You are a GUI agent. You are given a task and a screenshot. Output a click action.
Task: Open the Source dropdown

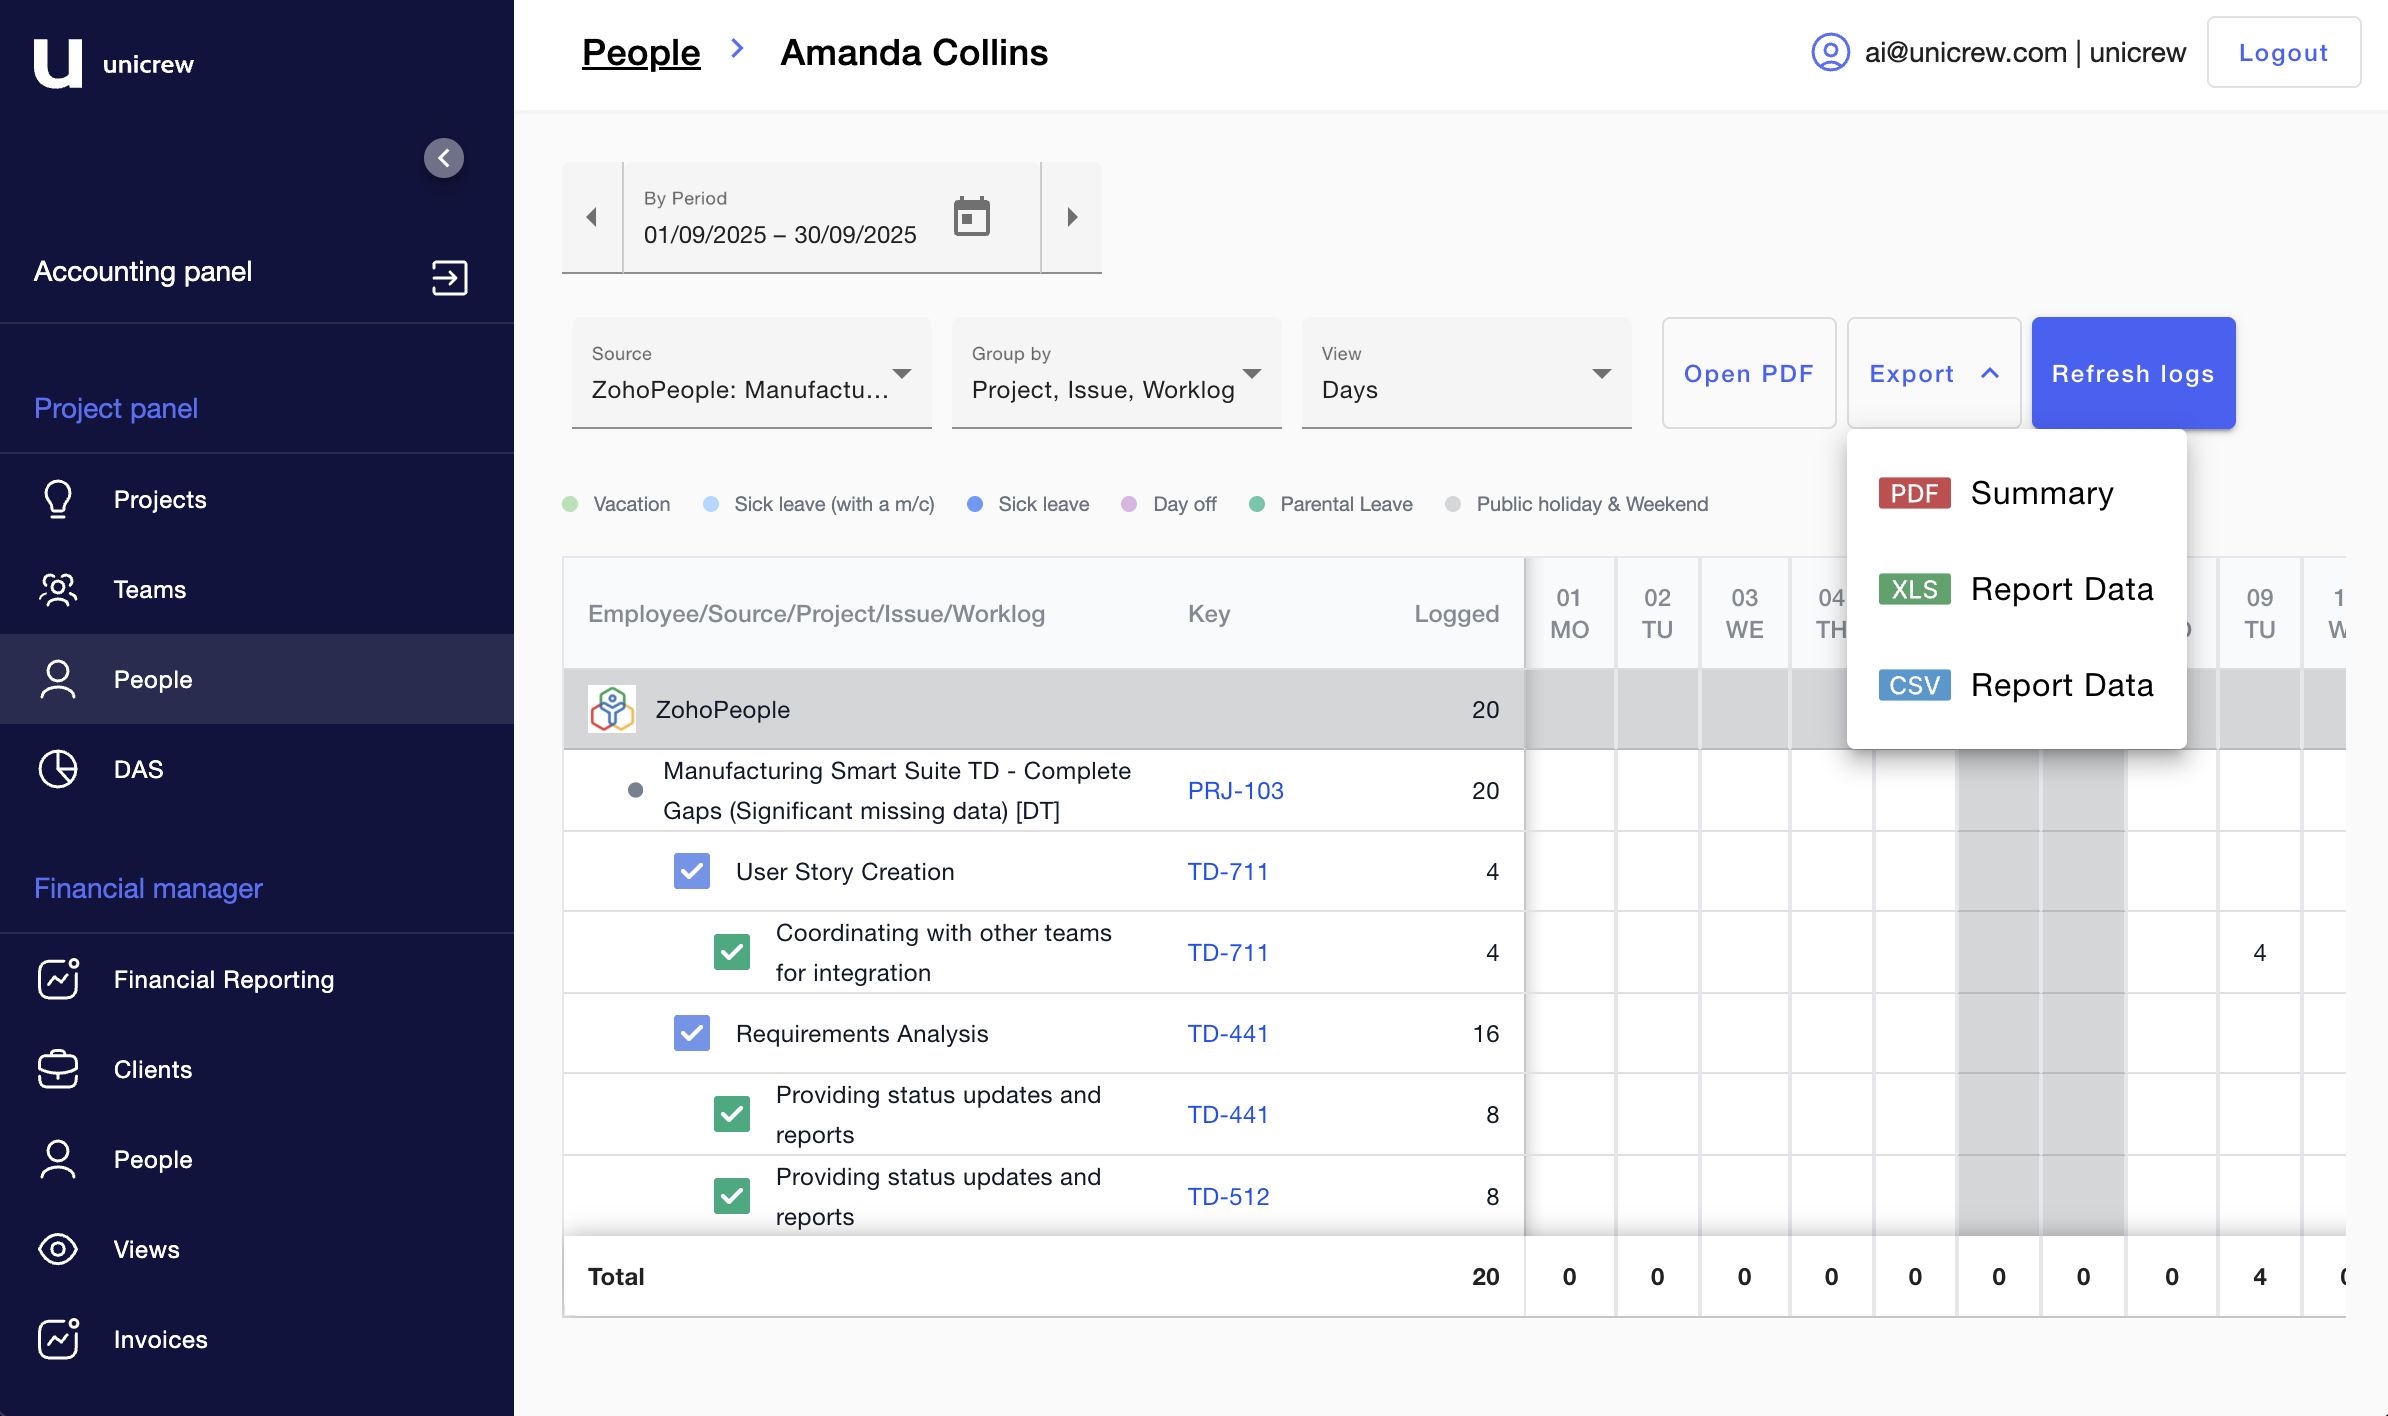[x=751, y=373]
